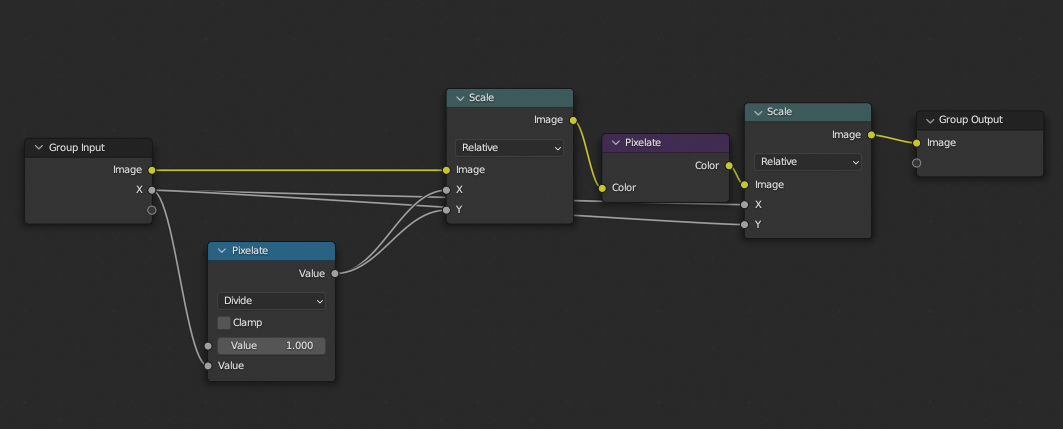Collapse the Group Input node
The height and width of the screenshot is (429, 1063).
tap(38, 148)
